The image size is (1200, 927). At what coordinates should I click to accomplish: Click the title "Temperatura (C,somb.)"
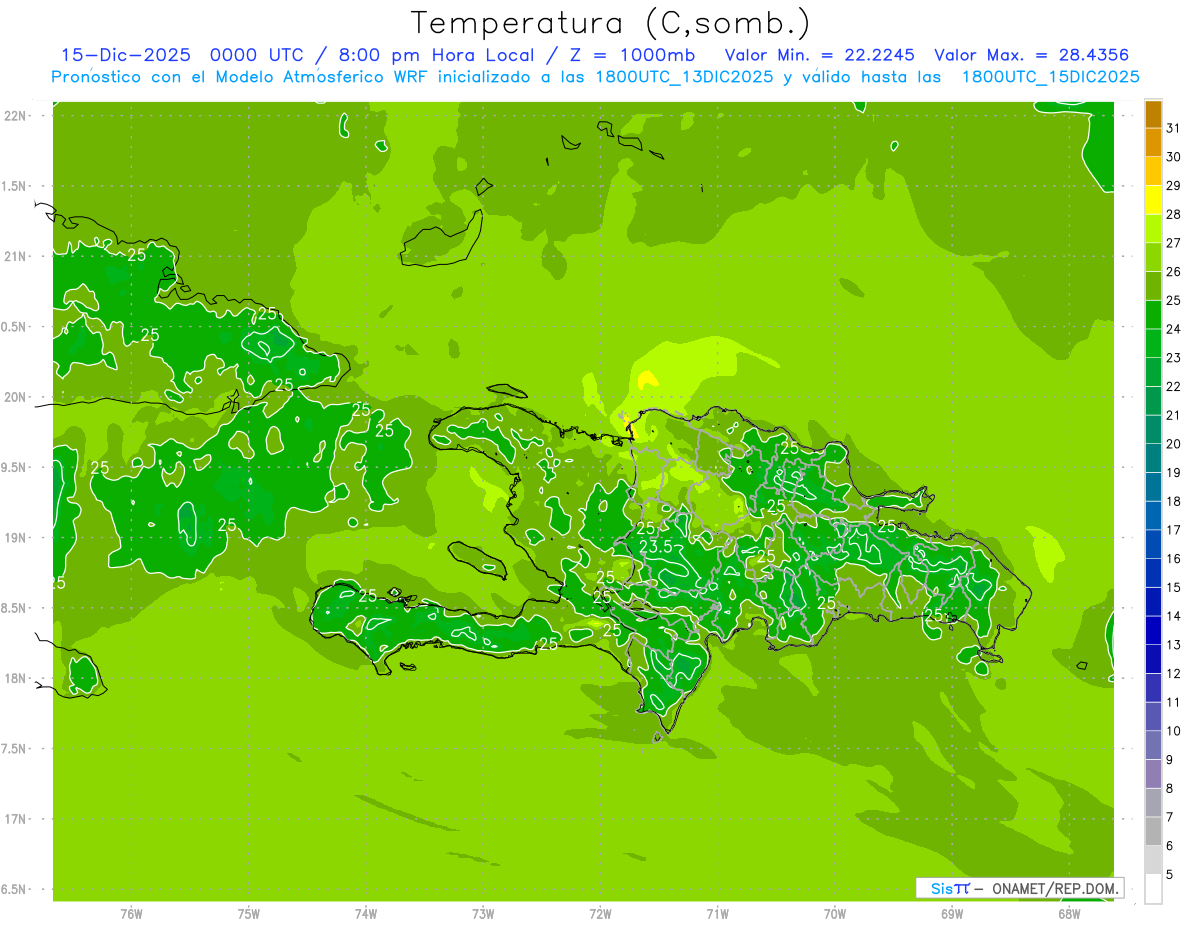click(x=611, y=23)
